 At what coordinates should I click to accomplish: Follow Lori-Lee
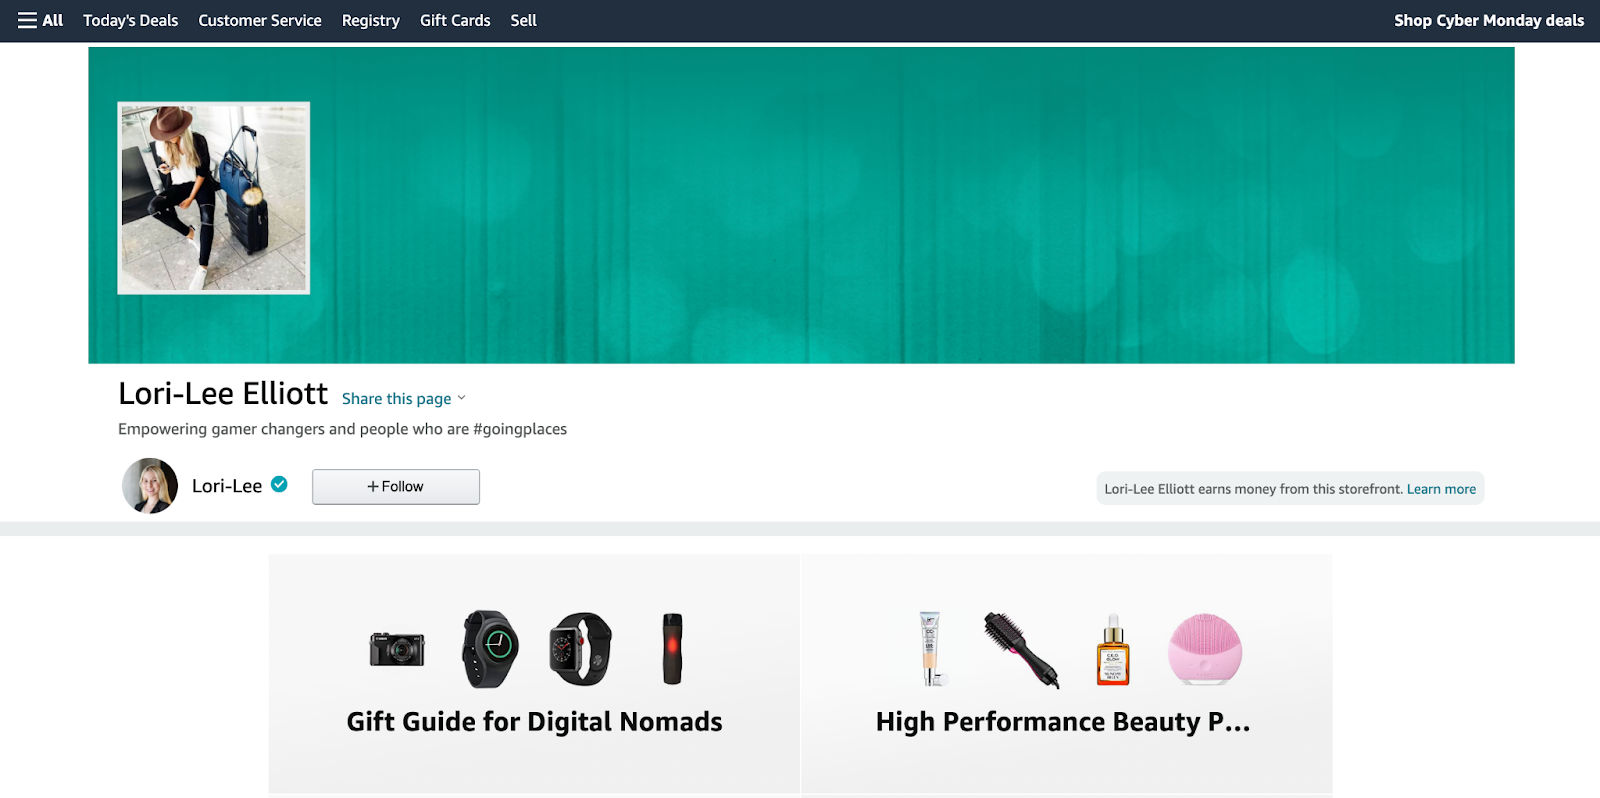coord(396,487)
